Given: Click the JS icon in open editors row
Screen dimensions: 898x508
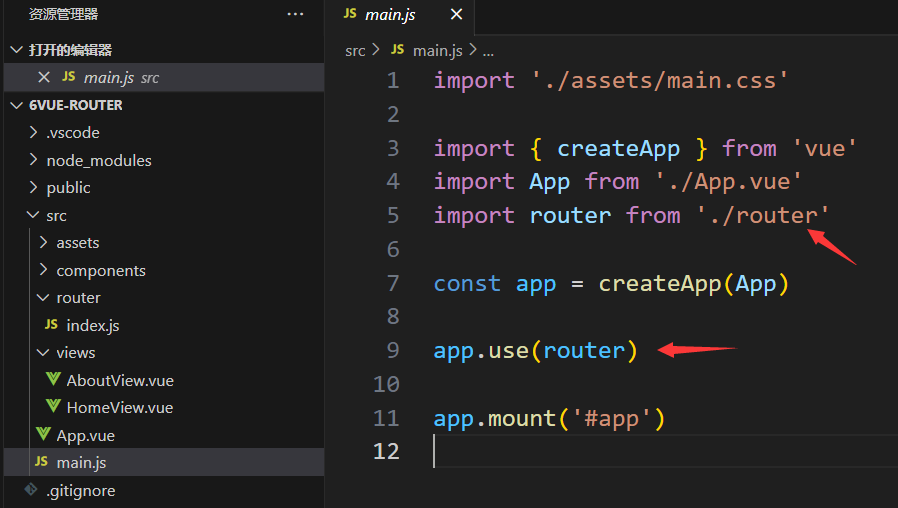Looking at the screenshot, I should click(x=69, y=77).
